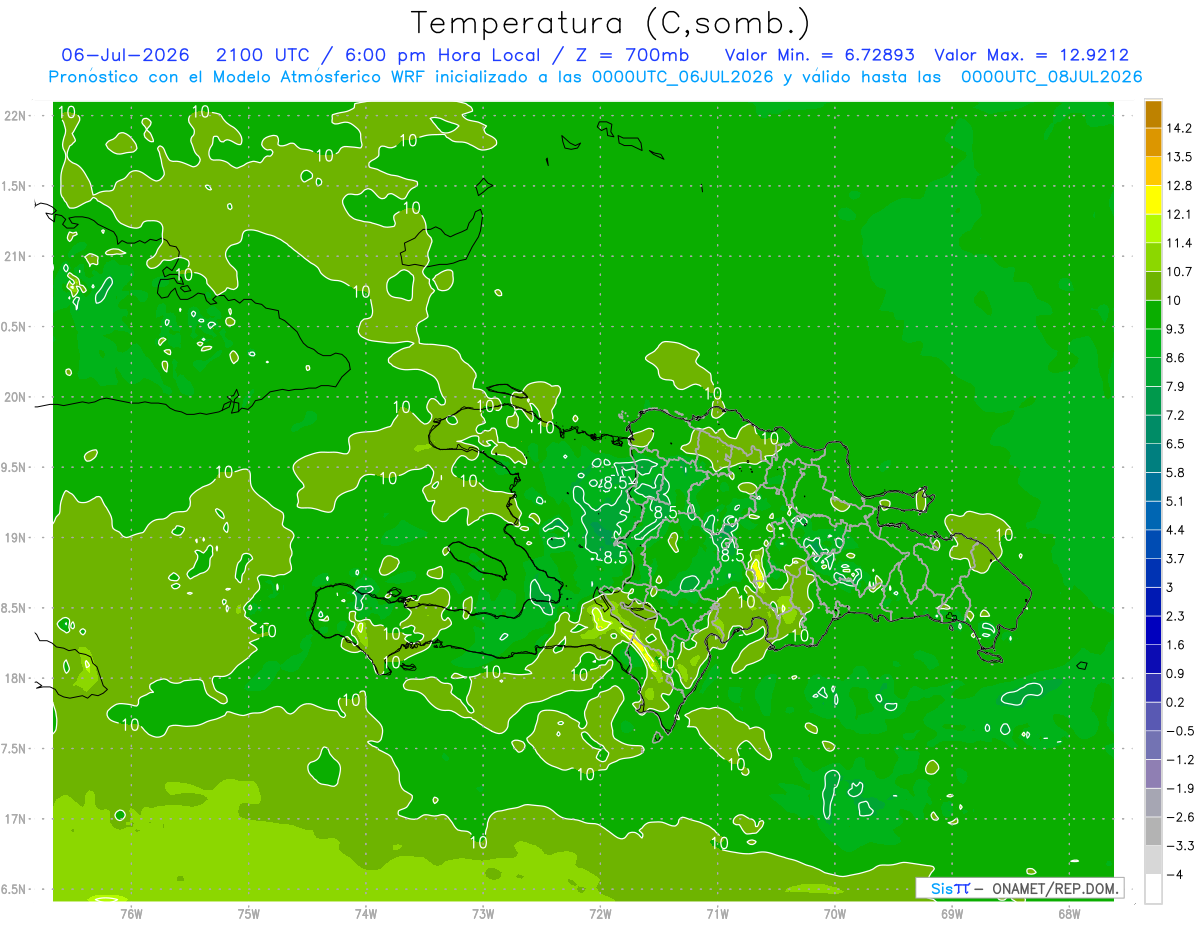Click the -4 legend value
The image size is (1200, 927).
tap(1174, 874)
